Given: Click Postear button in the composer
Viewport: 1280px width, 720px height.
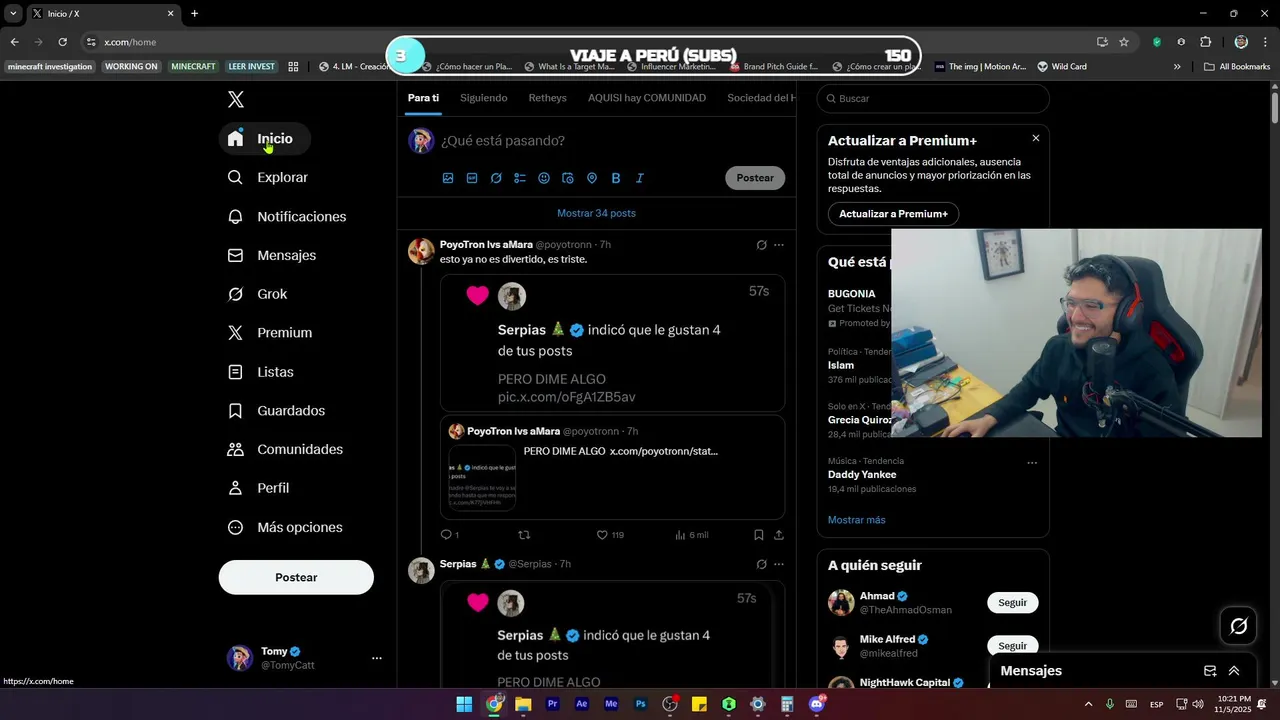Looking at the screenshot, I should pyautogui.click(x=755, y=178).
